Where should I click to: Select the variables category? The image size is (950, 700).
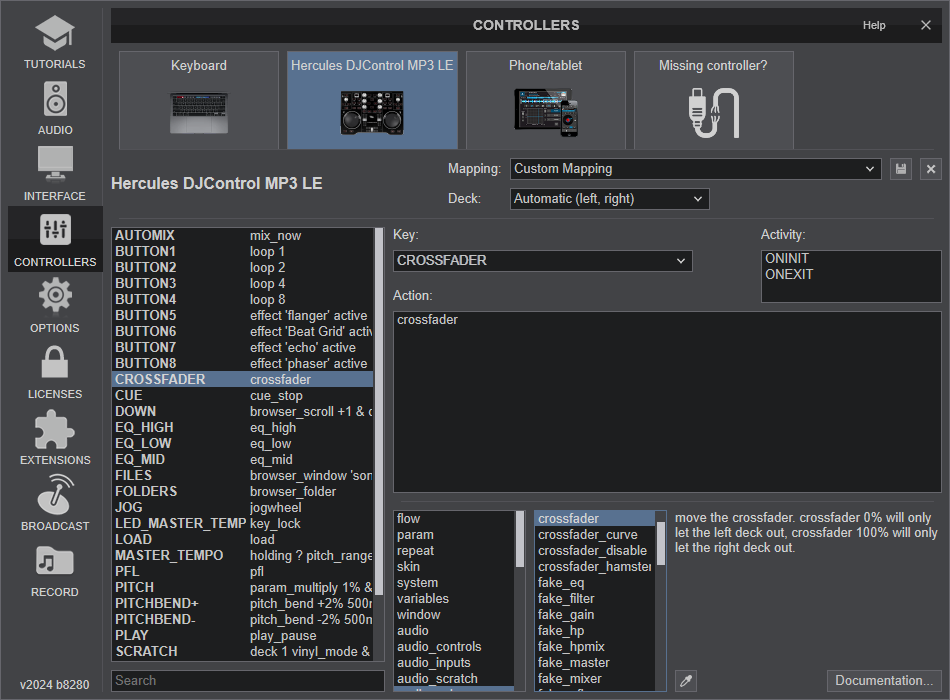[454, 599]
